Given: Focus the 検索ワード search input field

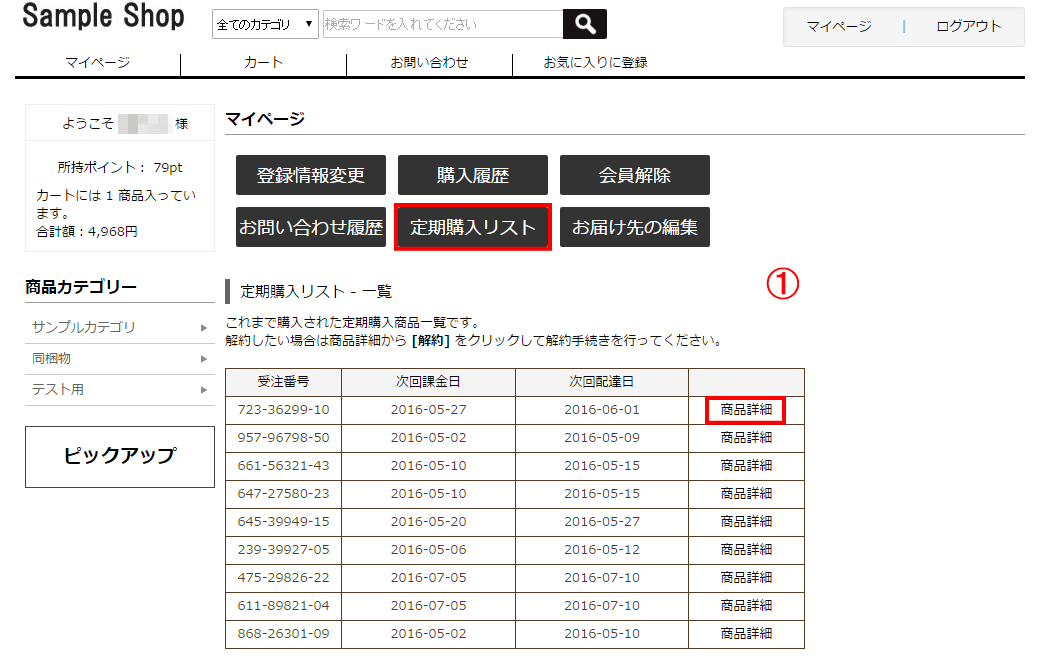Looking at the screenshot, I should pyautogui.click(x=443, y=24).
